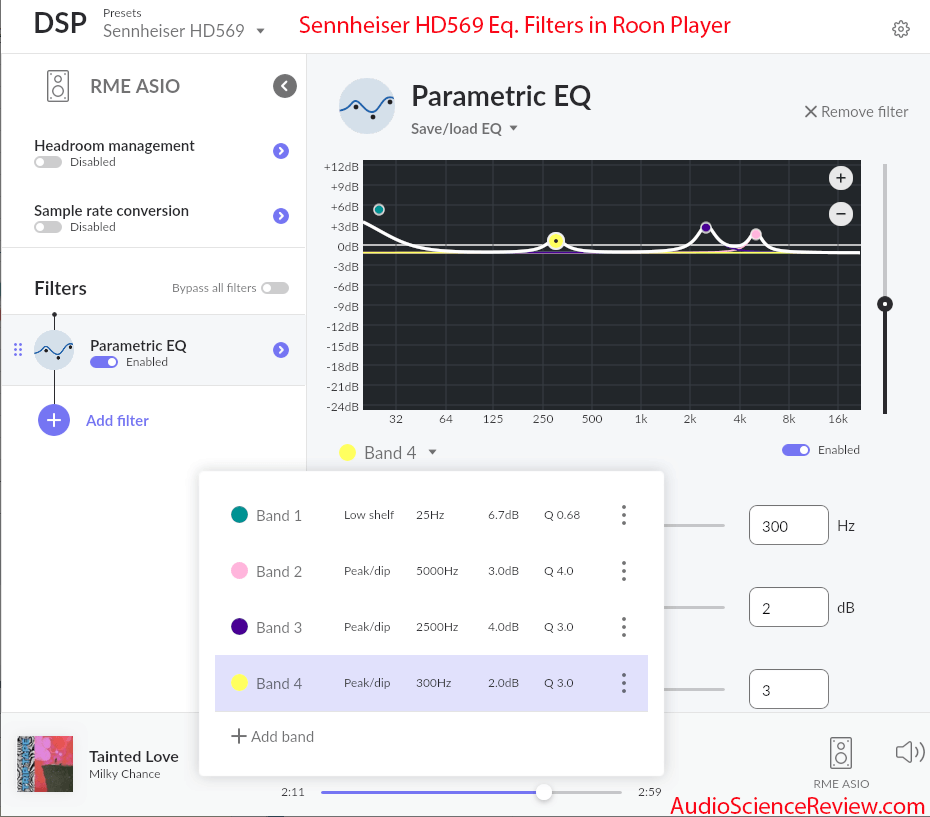
Task: Toggle Bypass all filters switch
Action: click(x=275, y=288)
